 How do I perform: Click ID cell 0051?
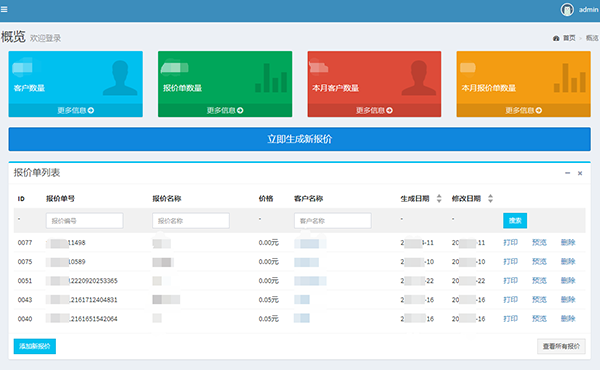click(25, 281)
